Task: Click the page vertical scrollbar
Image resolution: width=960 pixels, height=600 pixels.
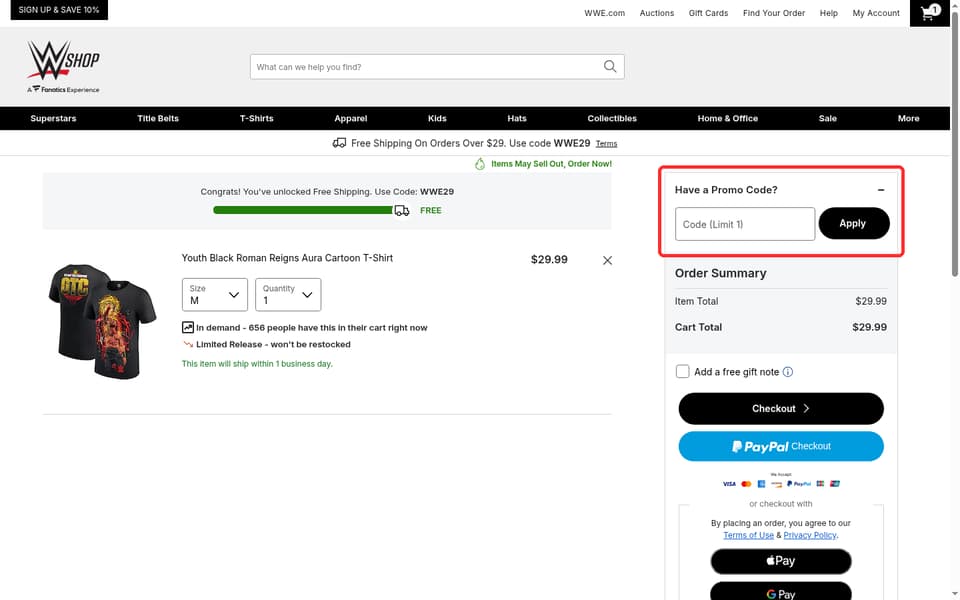Action: pos(954,144)
